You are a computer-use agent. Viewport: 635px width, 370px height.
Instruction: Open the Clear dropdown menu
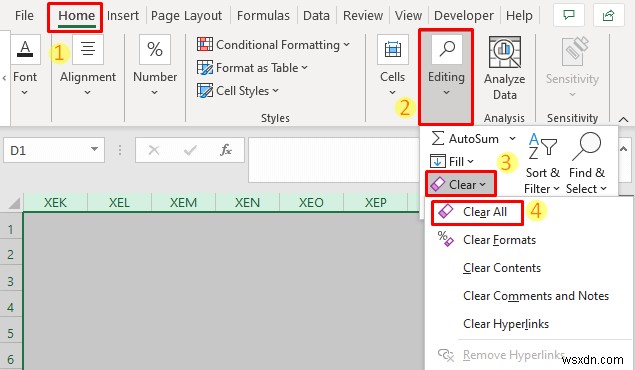pyautogui.click(x=460, y=185)
